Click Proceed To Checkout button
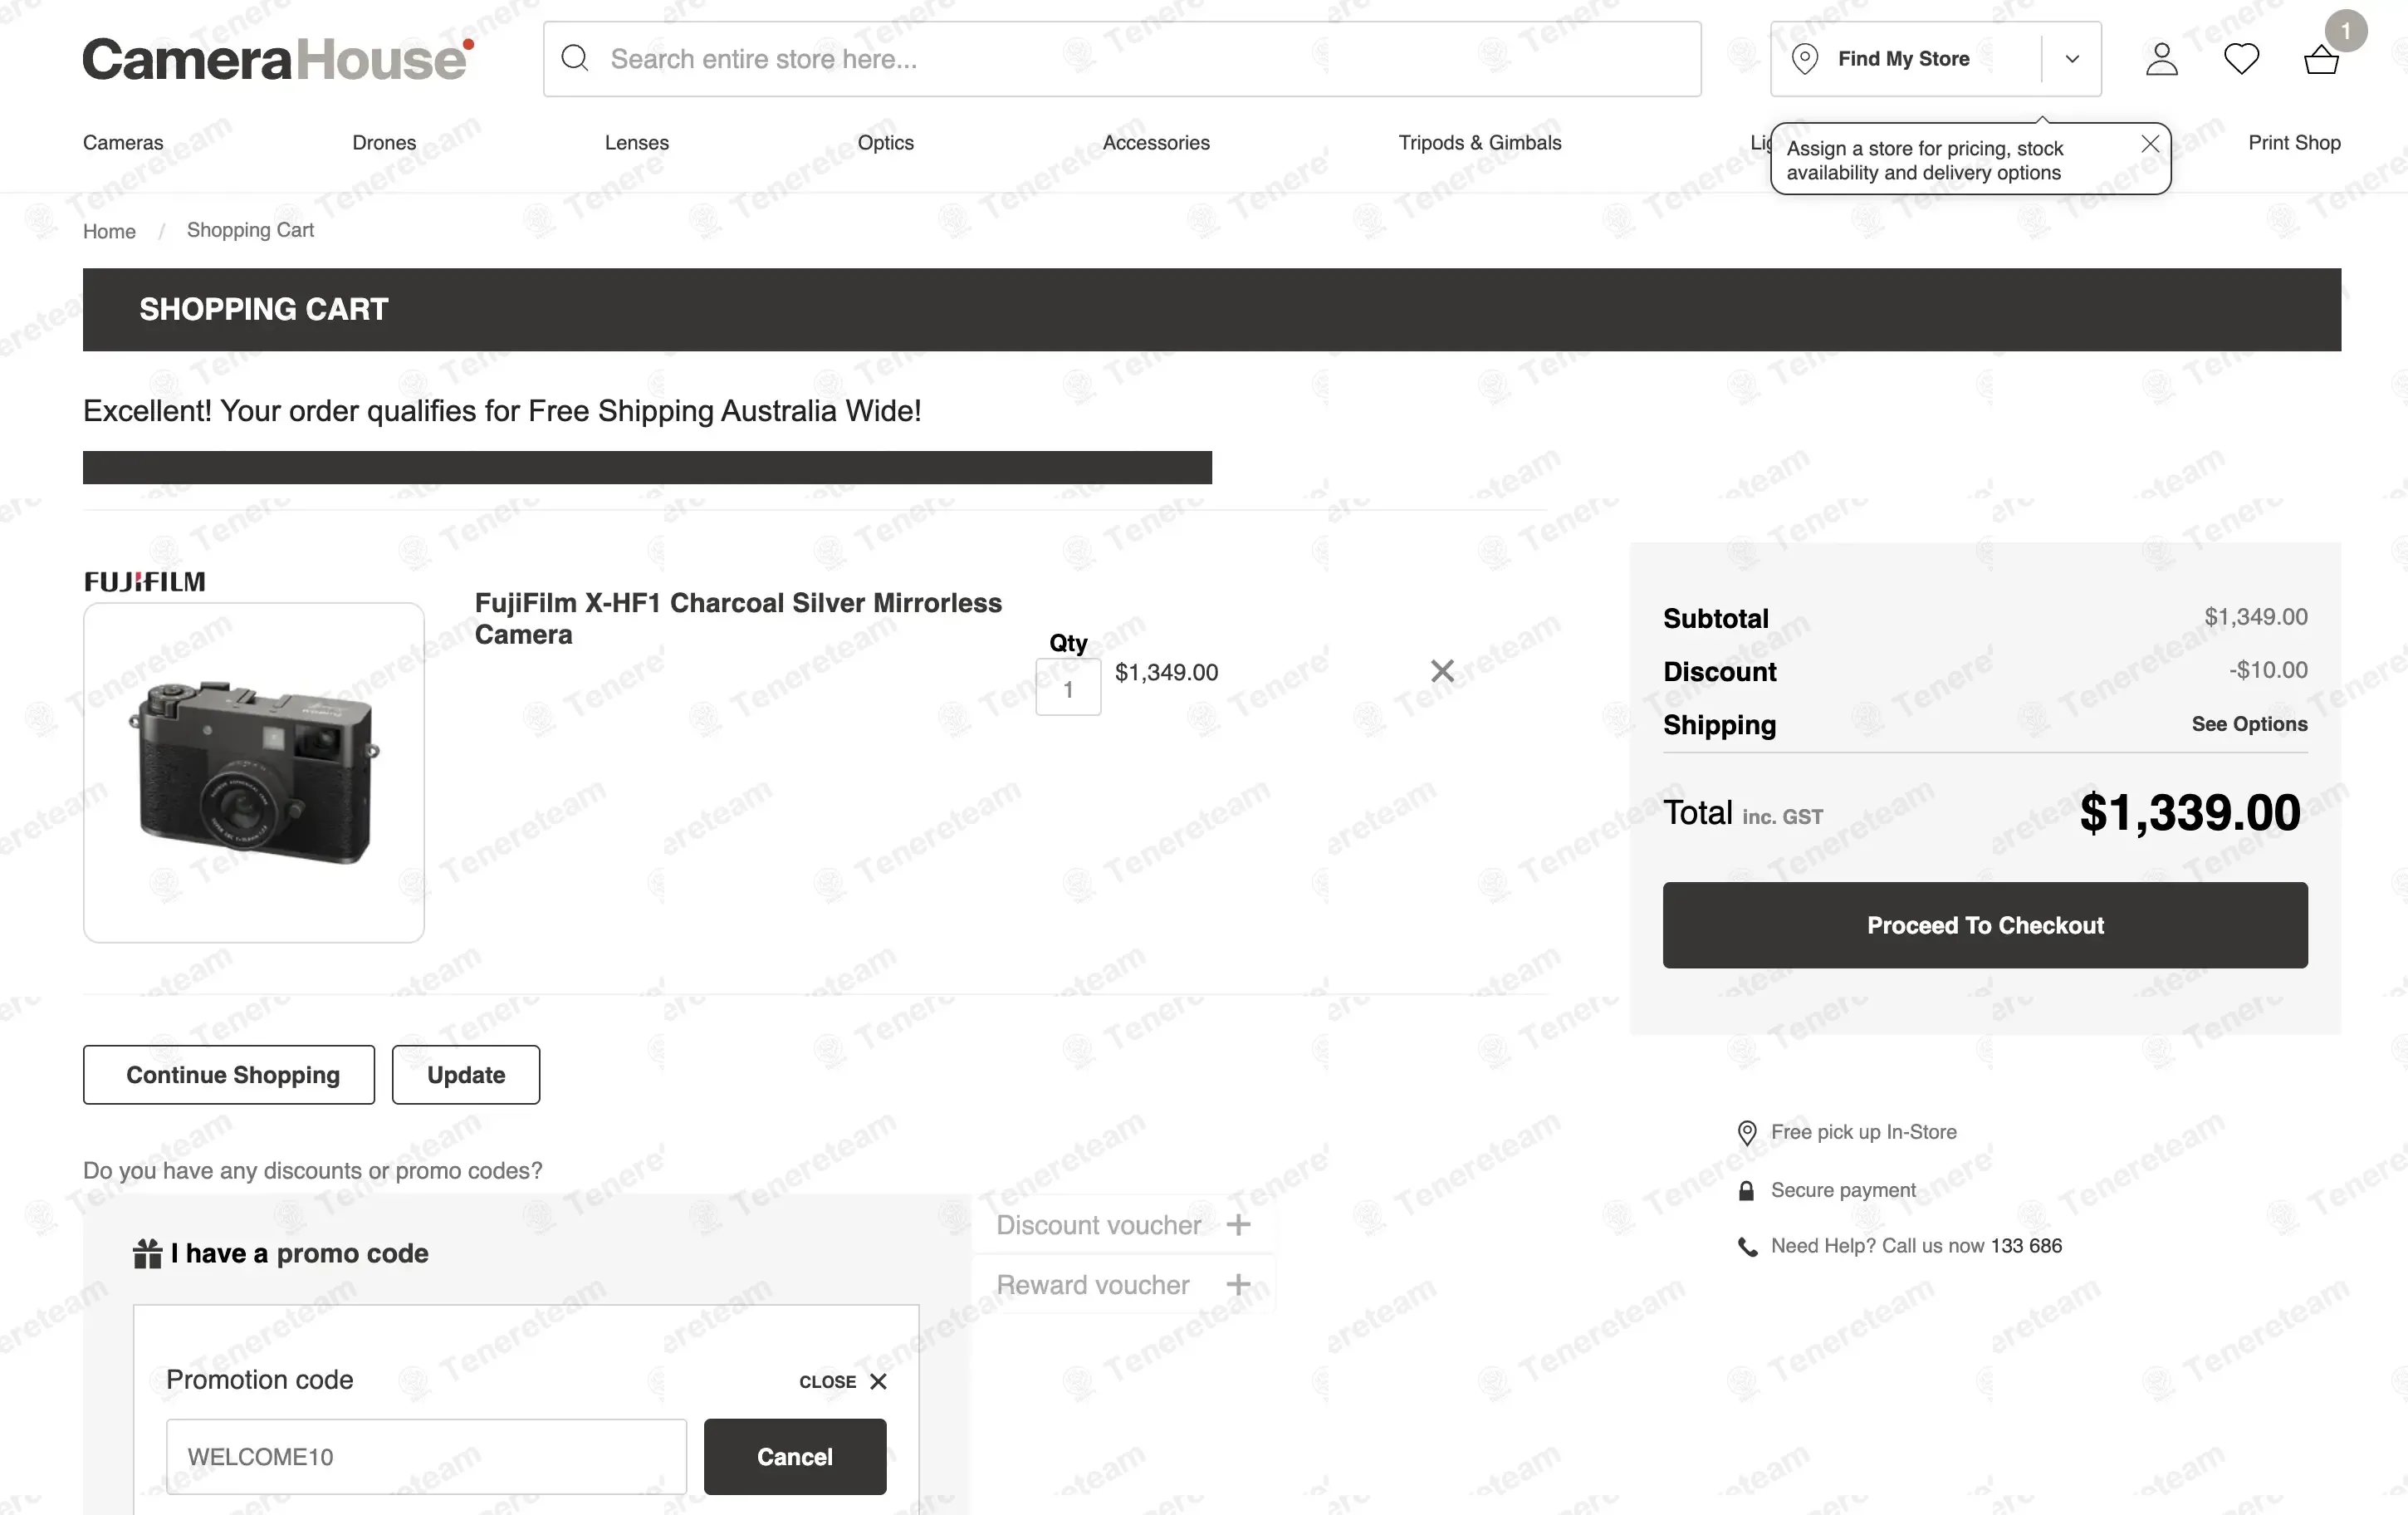Viewport: 2408px width, 1515px height. coord(1985,925)
